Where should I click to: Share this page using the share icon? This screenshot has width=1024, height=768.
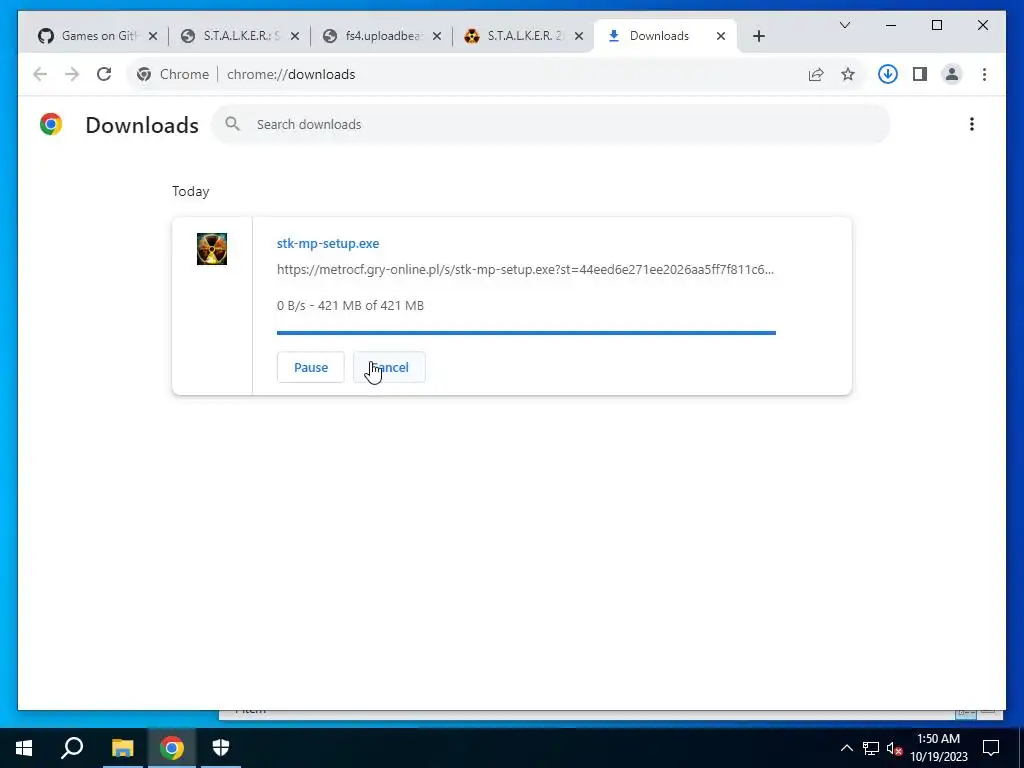(816, 74)
